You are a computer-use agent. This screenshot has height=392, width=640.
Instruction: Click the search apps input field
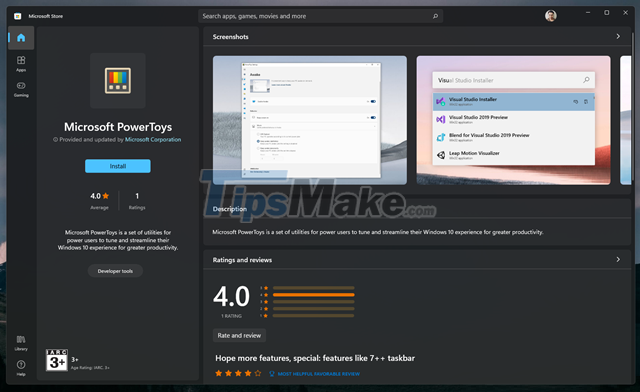point(320,16)
